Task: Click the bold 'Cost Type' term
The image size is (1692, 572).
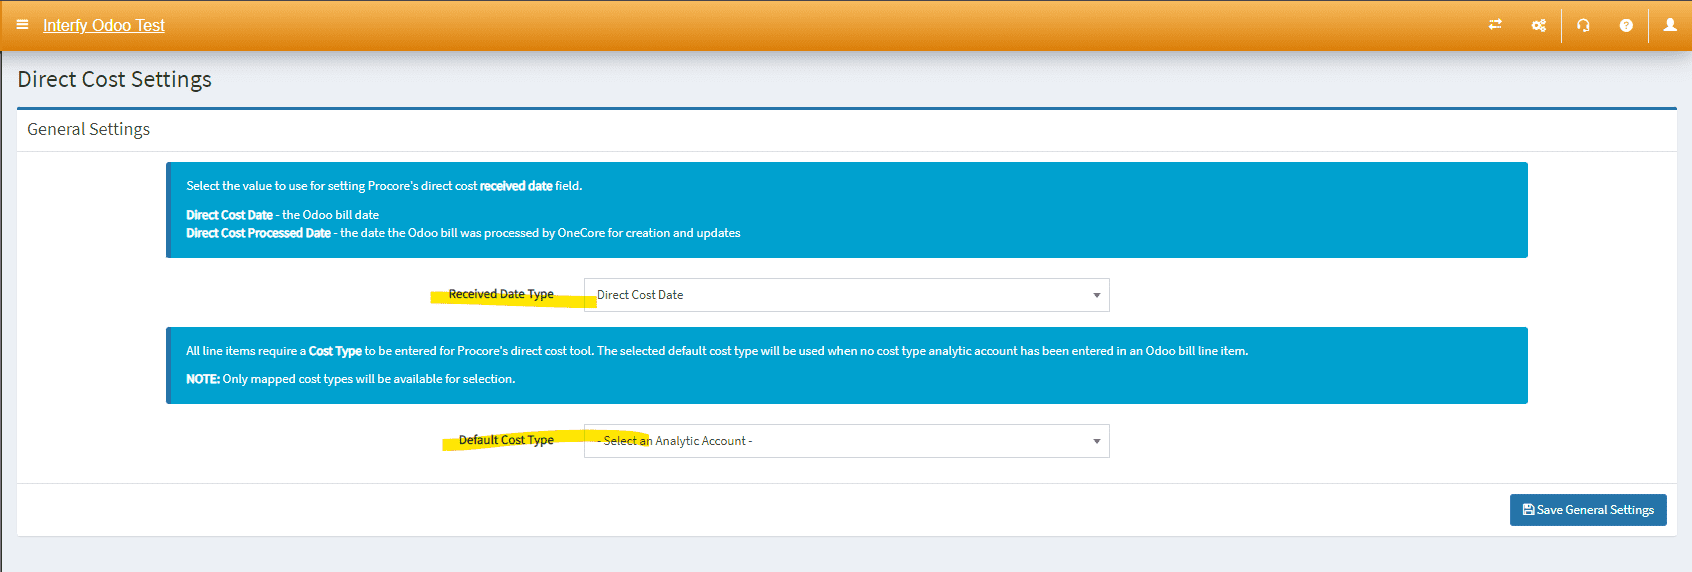Action: click(335, 351)
